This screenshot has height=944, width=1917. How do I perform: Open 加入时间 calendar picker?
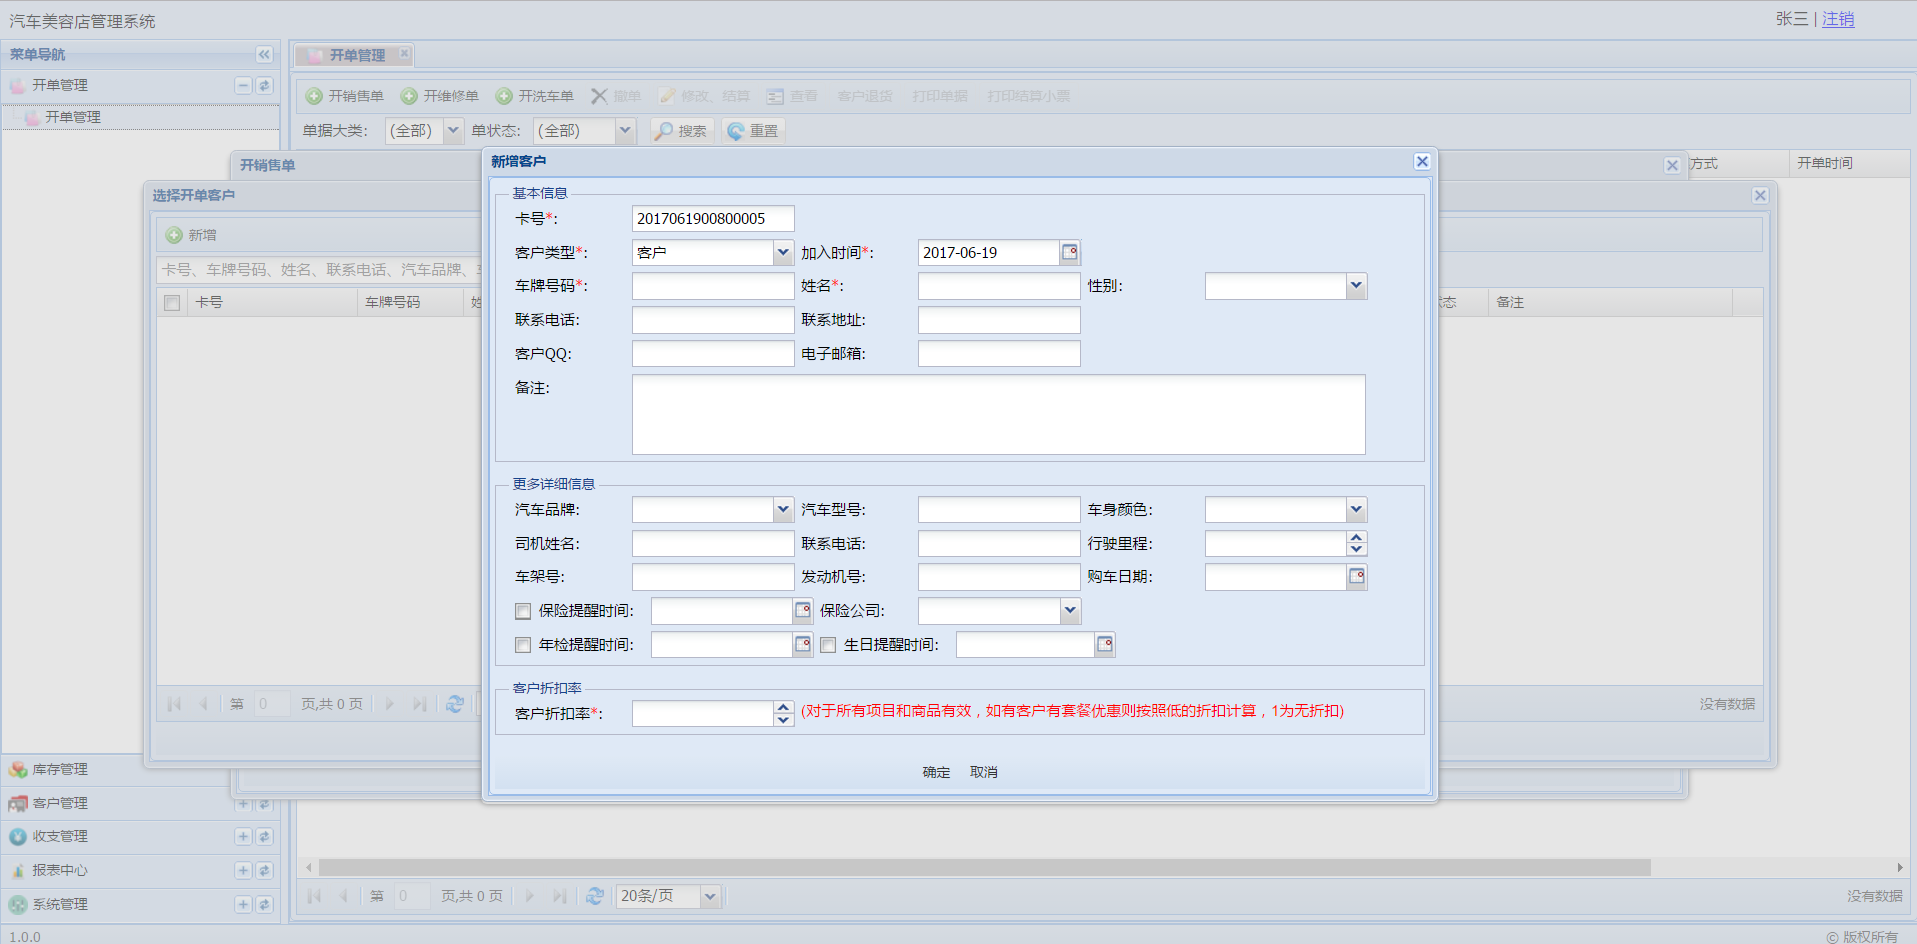[x=1070, y=253]
